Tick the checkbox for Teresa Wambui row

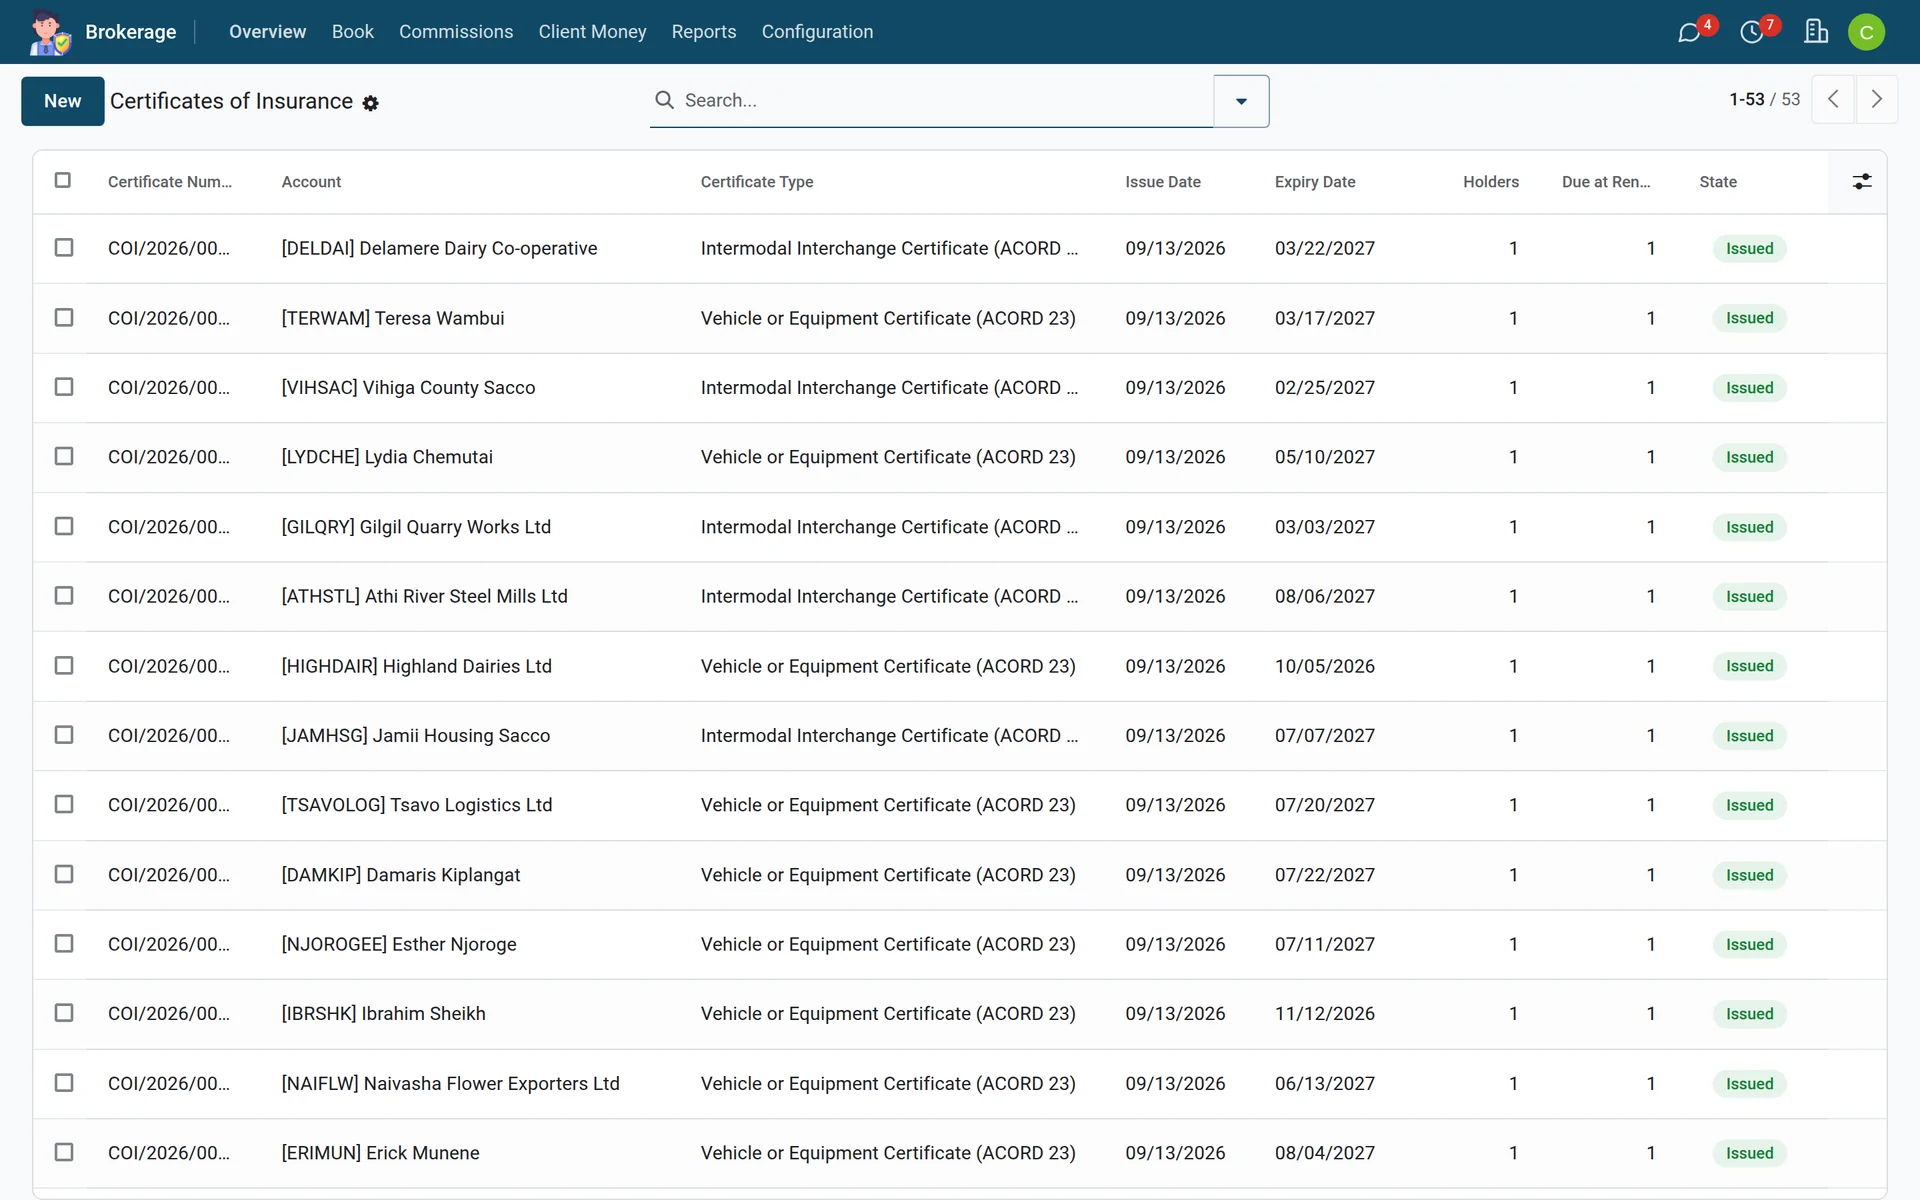[64, 317]
